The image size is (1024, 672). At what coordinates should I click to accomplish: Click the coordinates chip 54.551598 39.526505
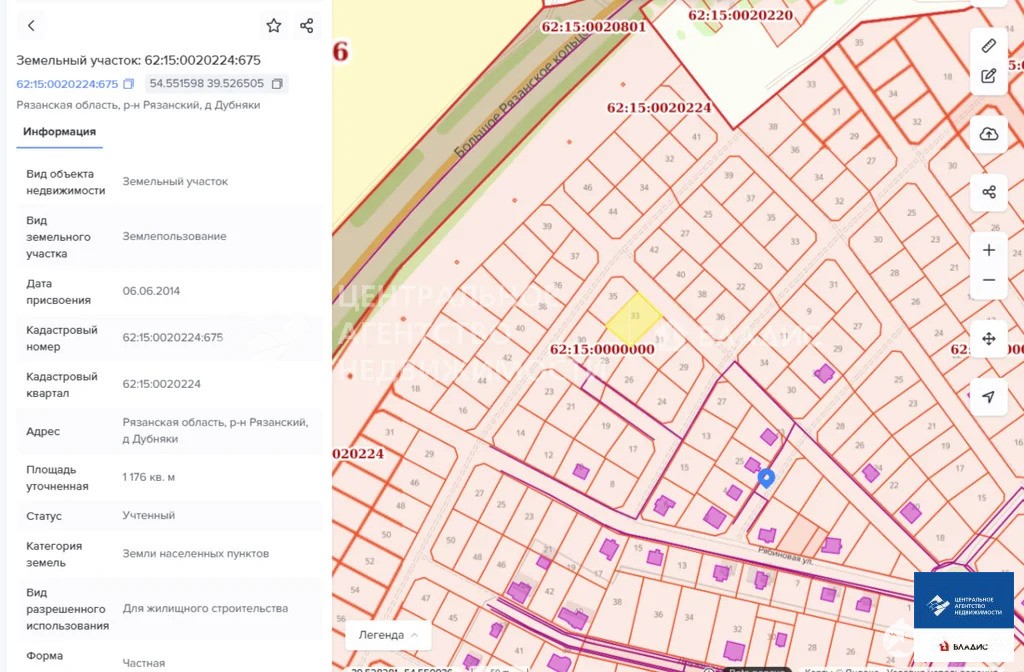[x=207, y=84]
